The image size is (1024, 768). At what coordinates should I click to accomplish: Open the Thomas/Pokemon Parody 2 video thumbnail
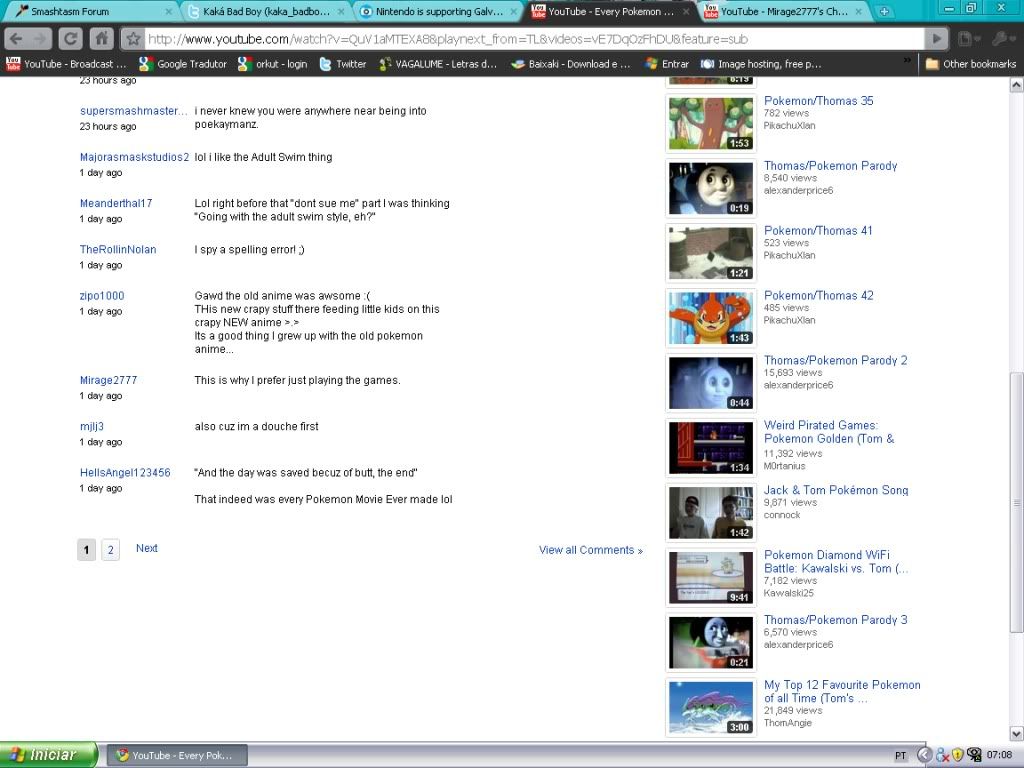tap(710, 383)
